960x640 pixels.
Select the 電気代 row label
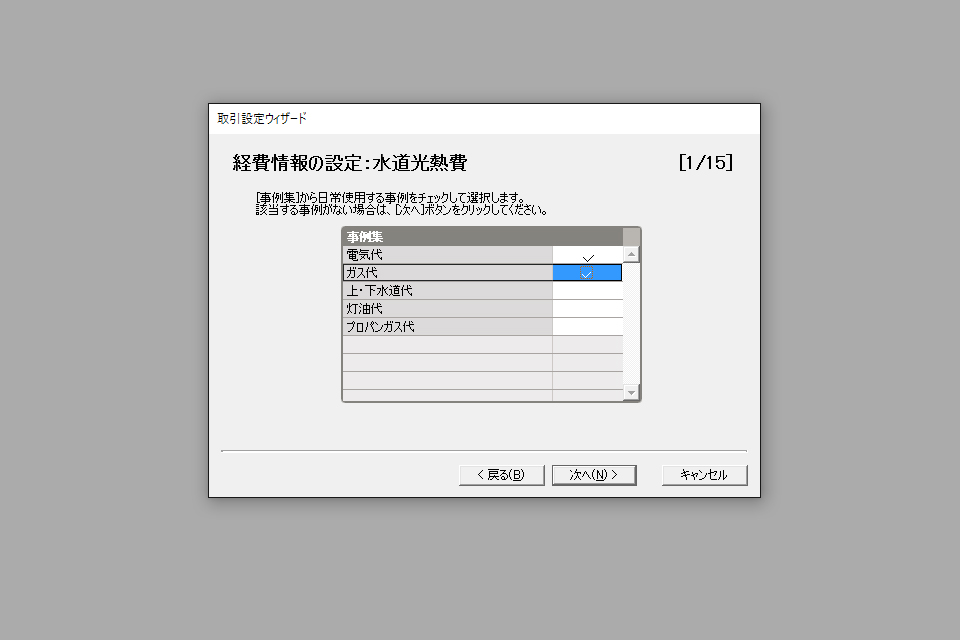tap(448, 255)
